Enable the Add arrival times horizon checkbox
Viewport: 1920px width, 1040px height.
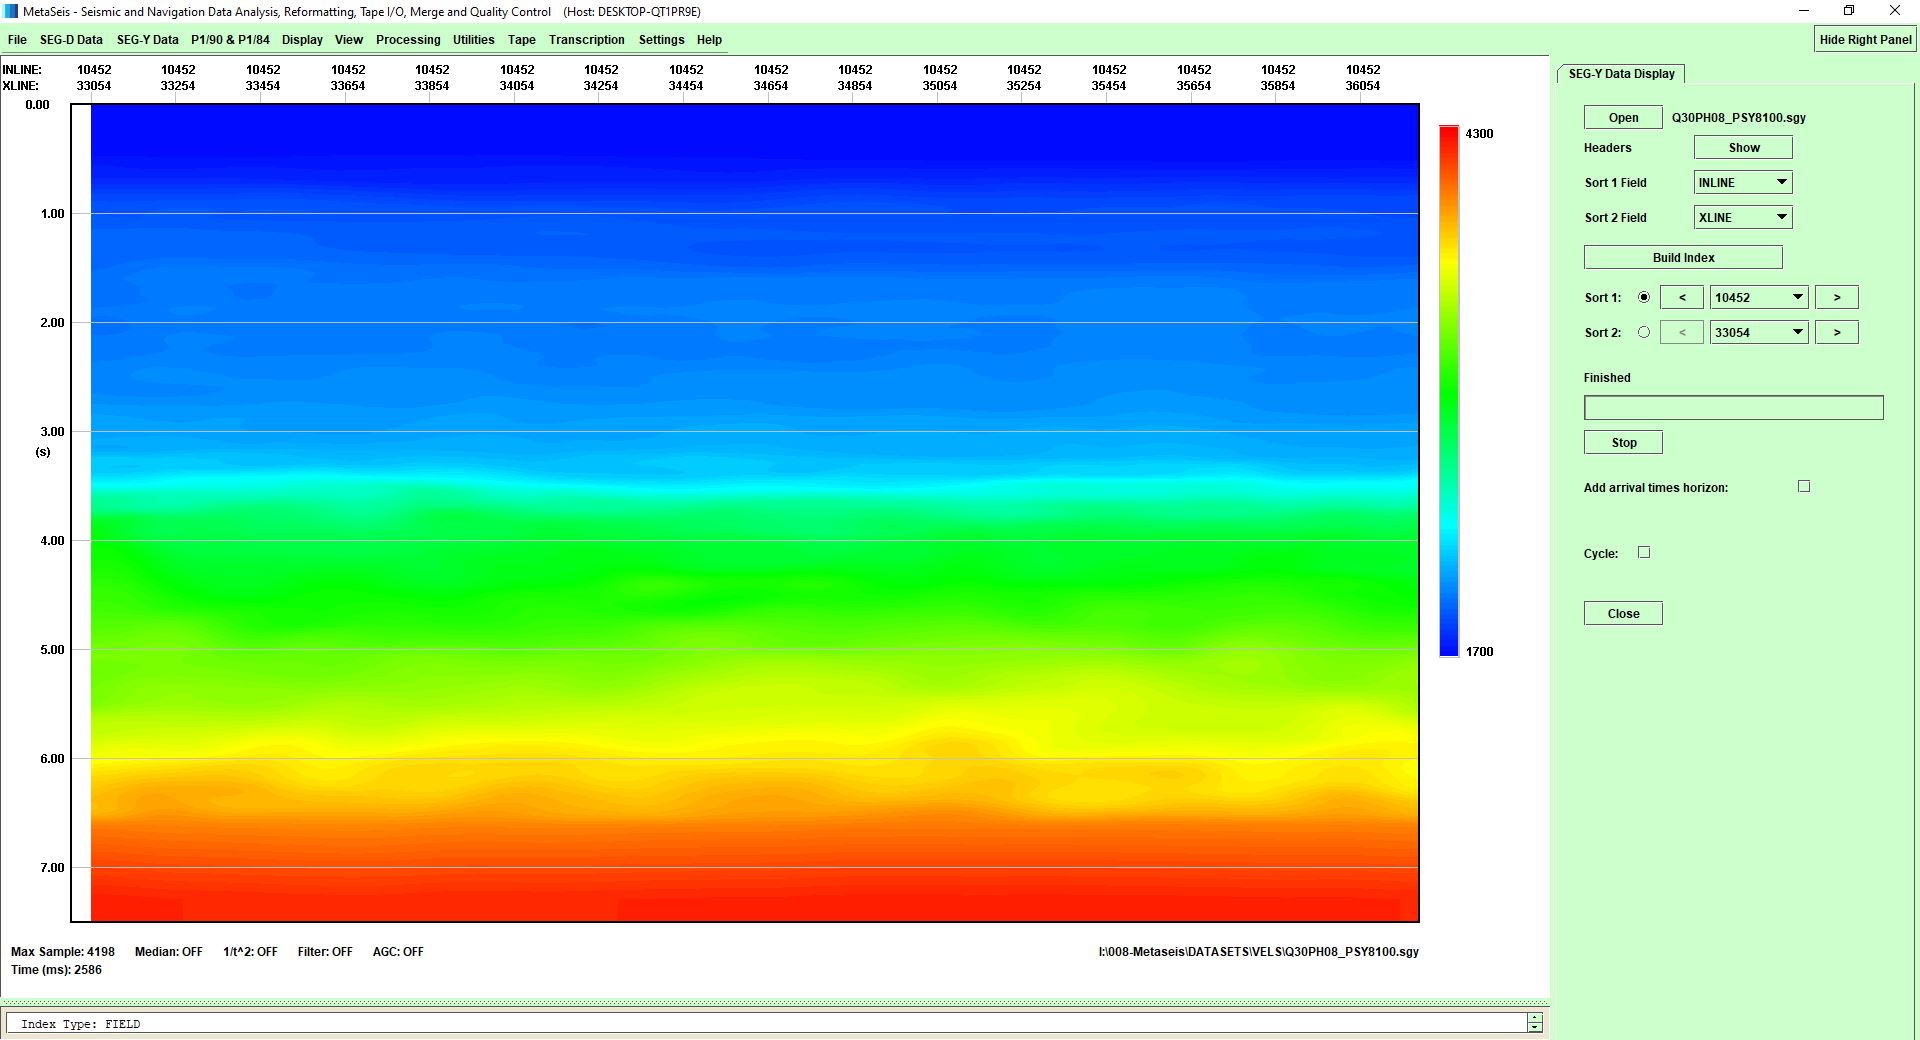[1804, 487]
